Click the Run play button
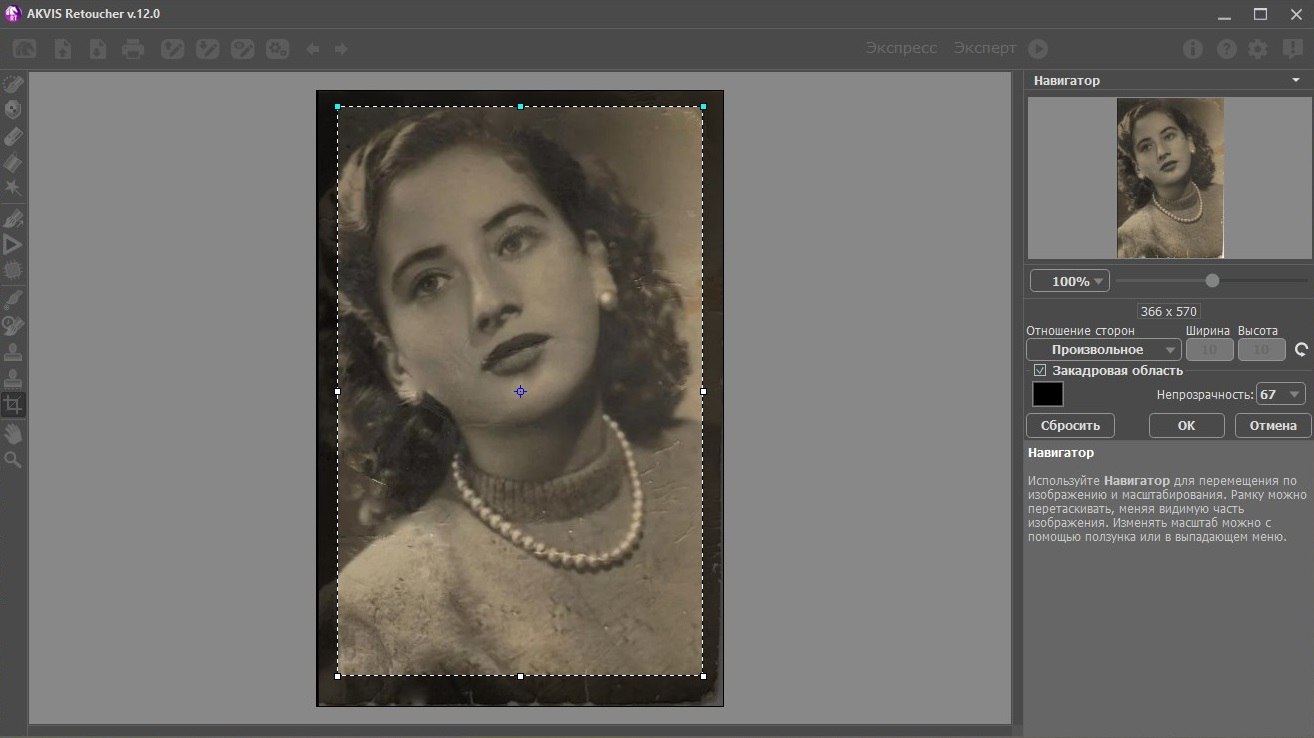The height and width of the screenshot is (738, 1314). tap(1038, 48)
